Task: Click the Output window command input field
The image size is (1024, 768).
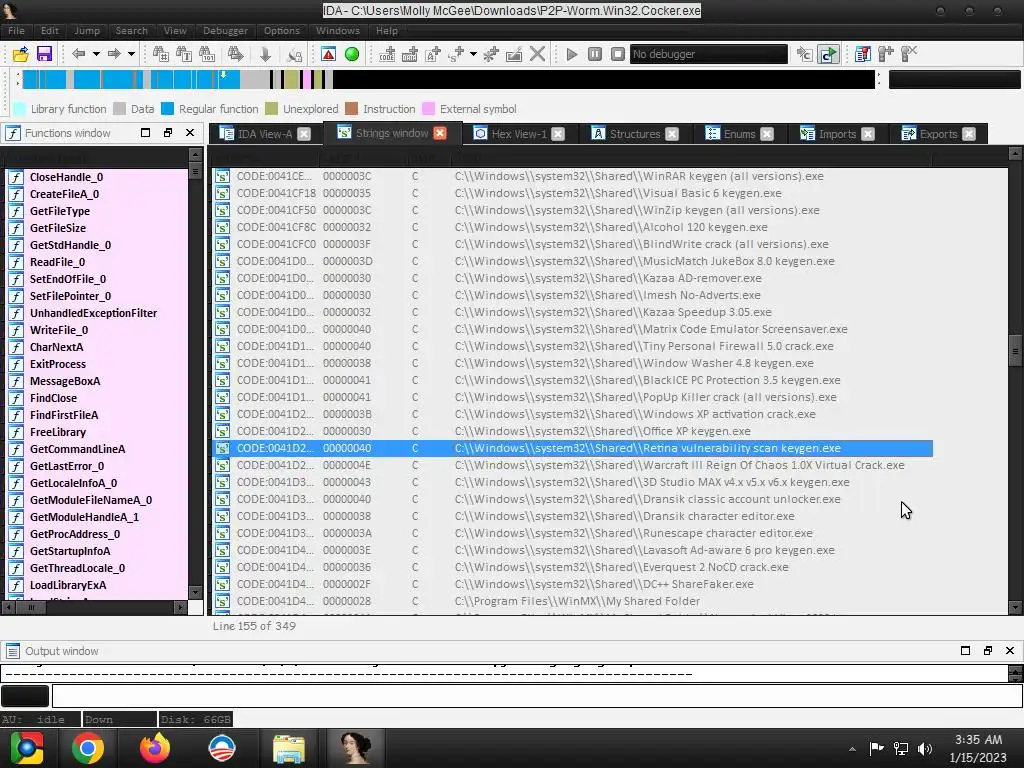Action: click(x=537, y=696)
